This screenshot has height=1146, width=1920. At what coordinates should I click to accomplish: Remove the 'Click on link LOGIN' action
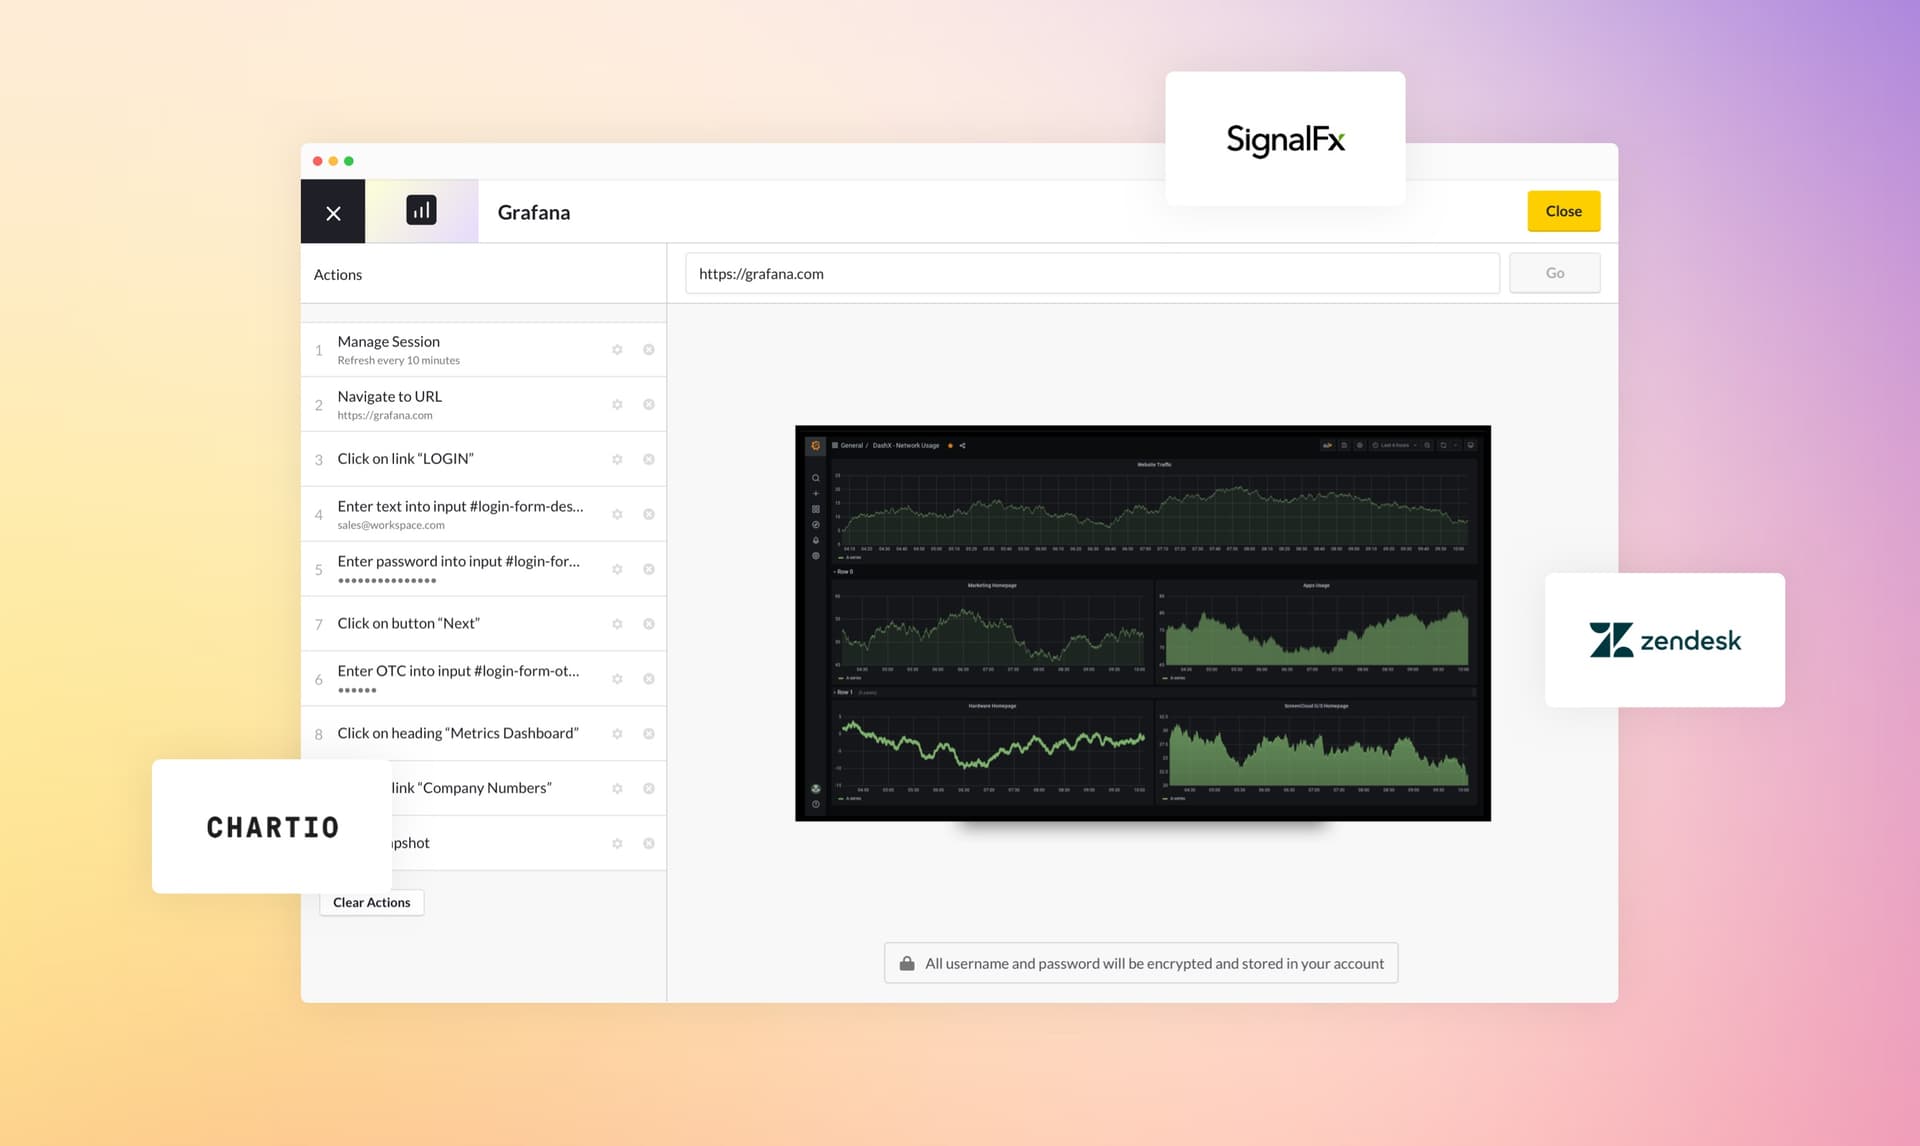[649, 459]
